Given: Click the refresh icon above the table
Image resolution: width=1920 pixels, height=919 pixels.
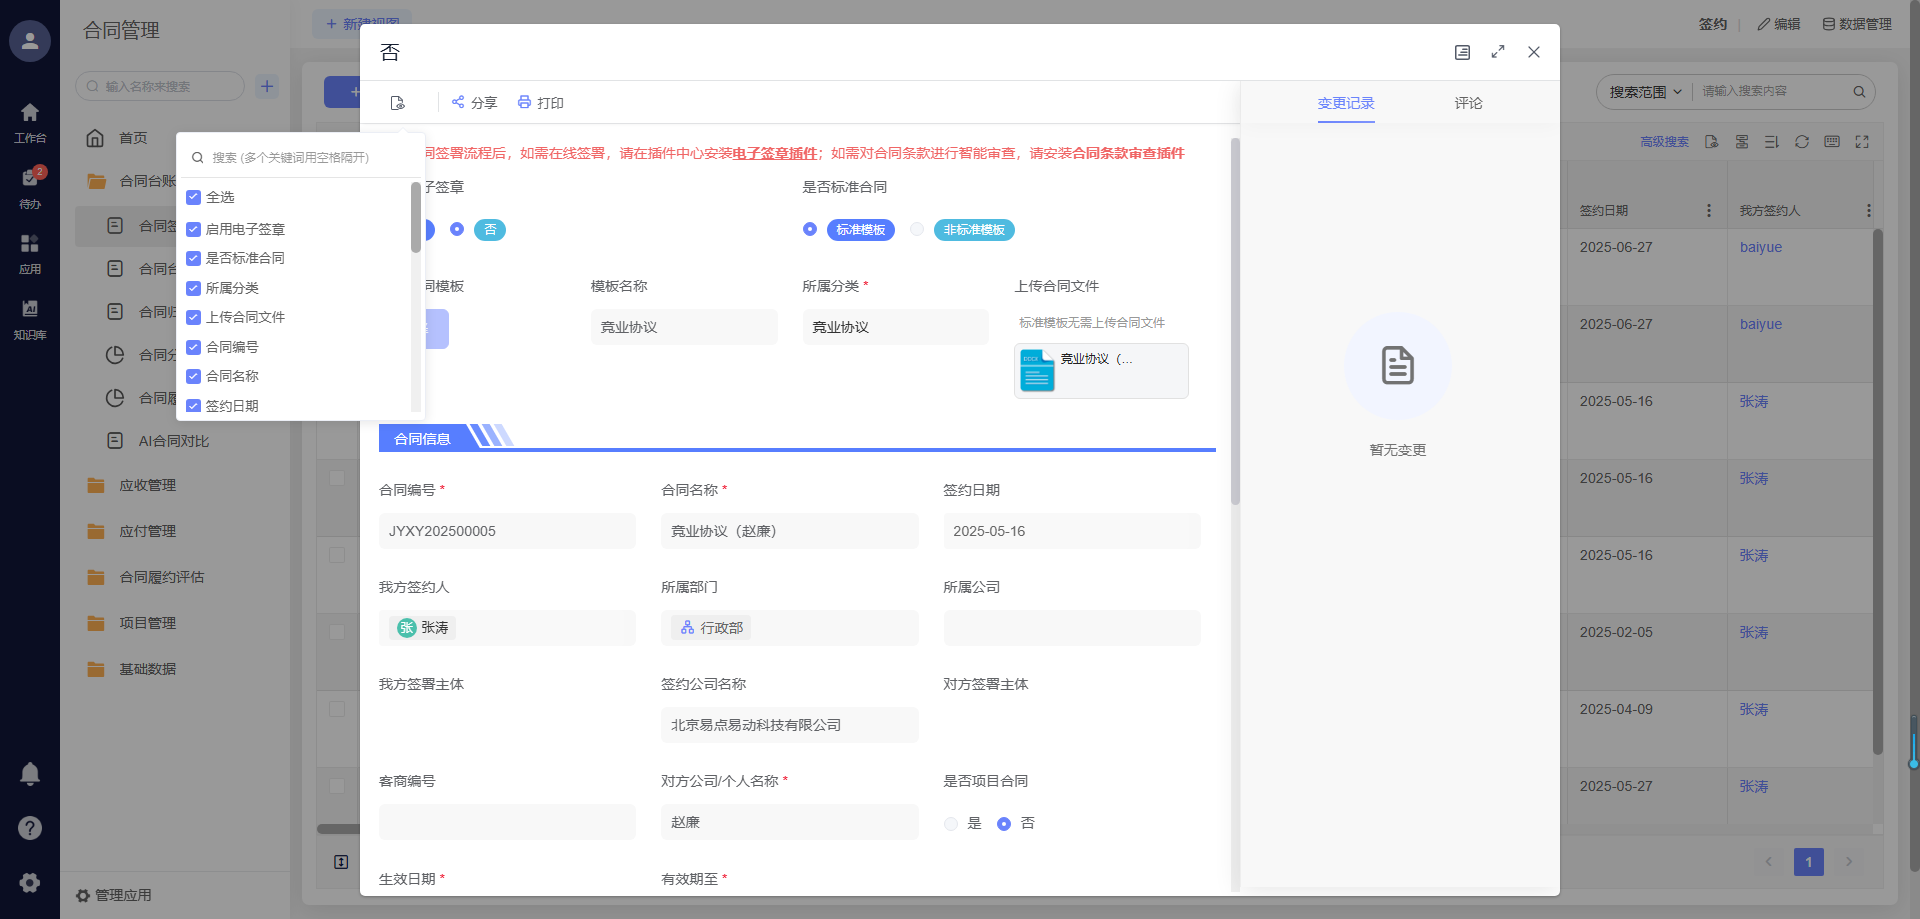Looking at the screenshot, I should tap(1802, 142).
